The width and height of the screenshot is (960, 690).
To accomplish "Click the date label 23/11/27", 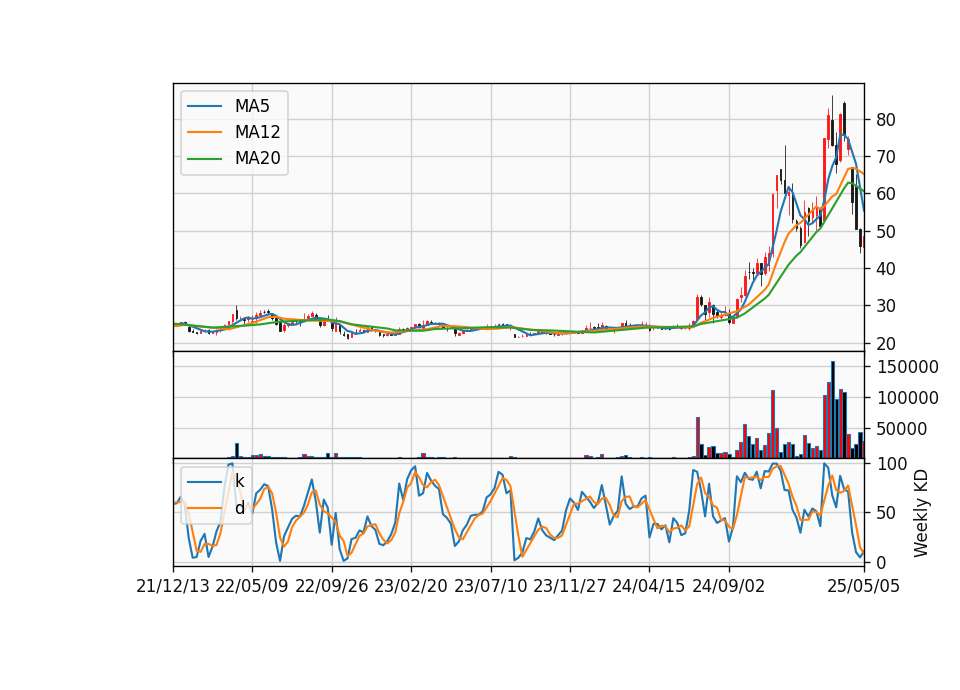I will click(570, 586).
